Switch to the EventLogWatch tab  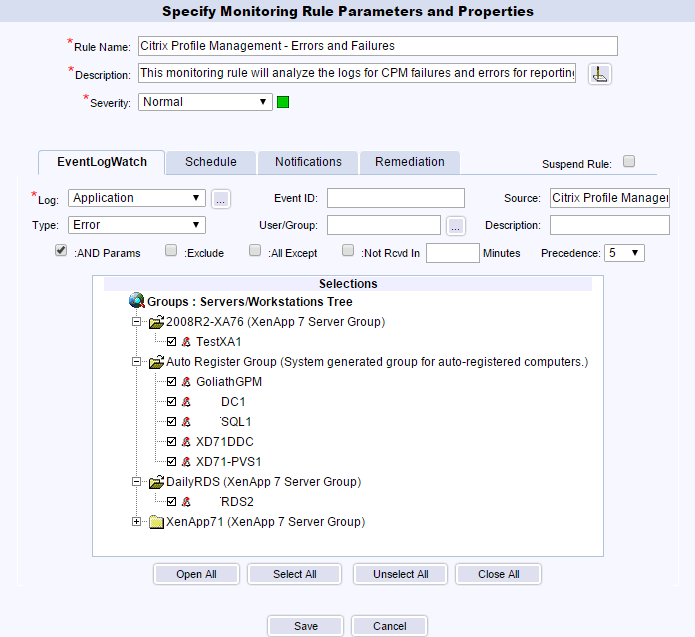pos(102,162)
